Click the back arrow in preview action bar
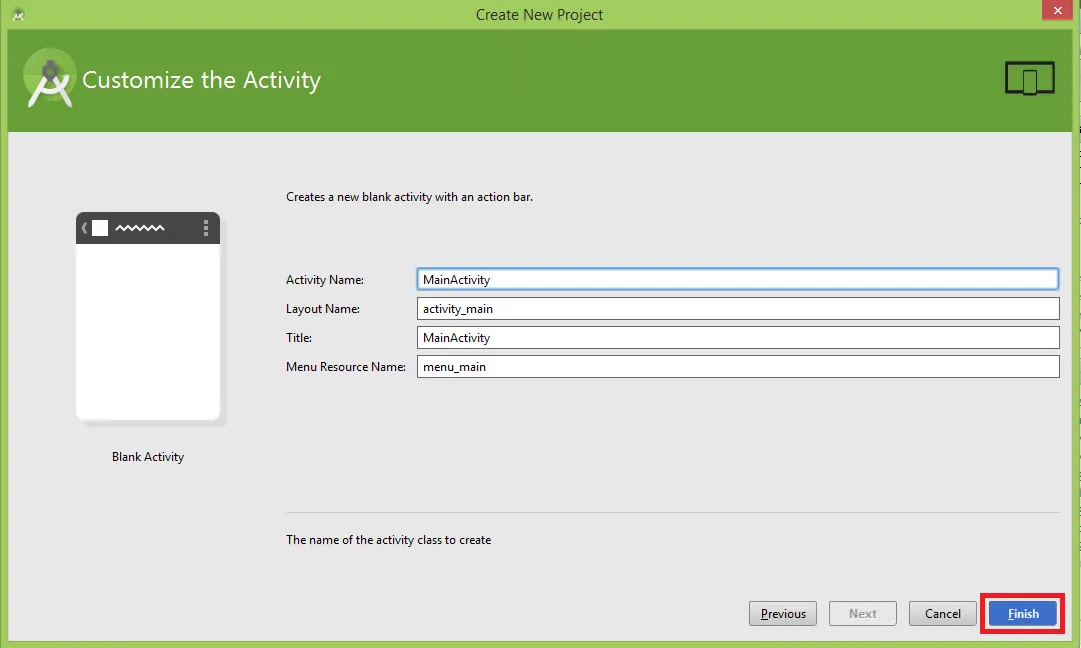This screenshot has width=1081, height=648. point(84,228)
